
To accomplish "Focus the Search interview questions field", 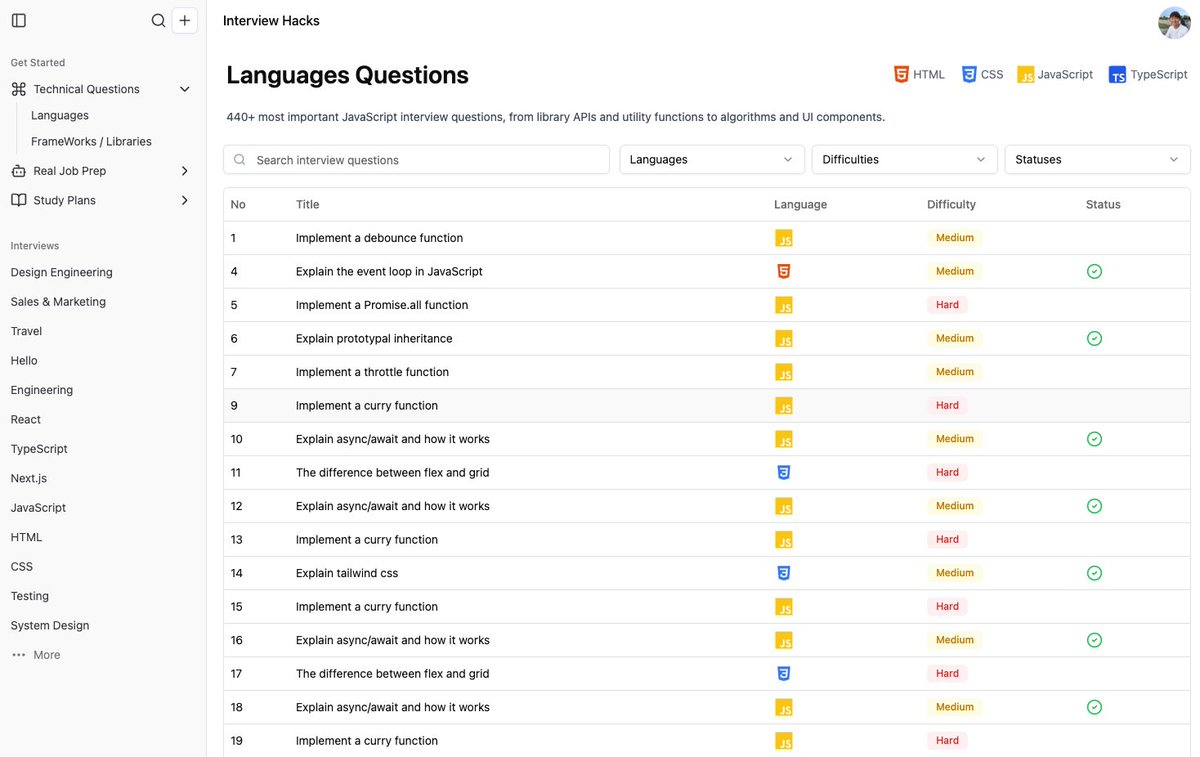I will click(x=416, y=159).
